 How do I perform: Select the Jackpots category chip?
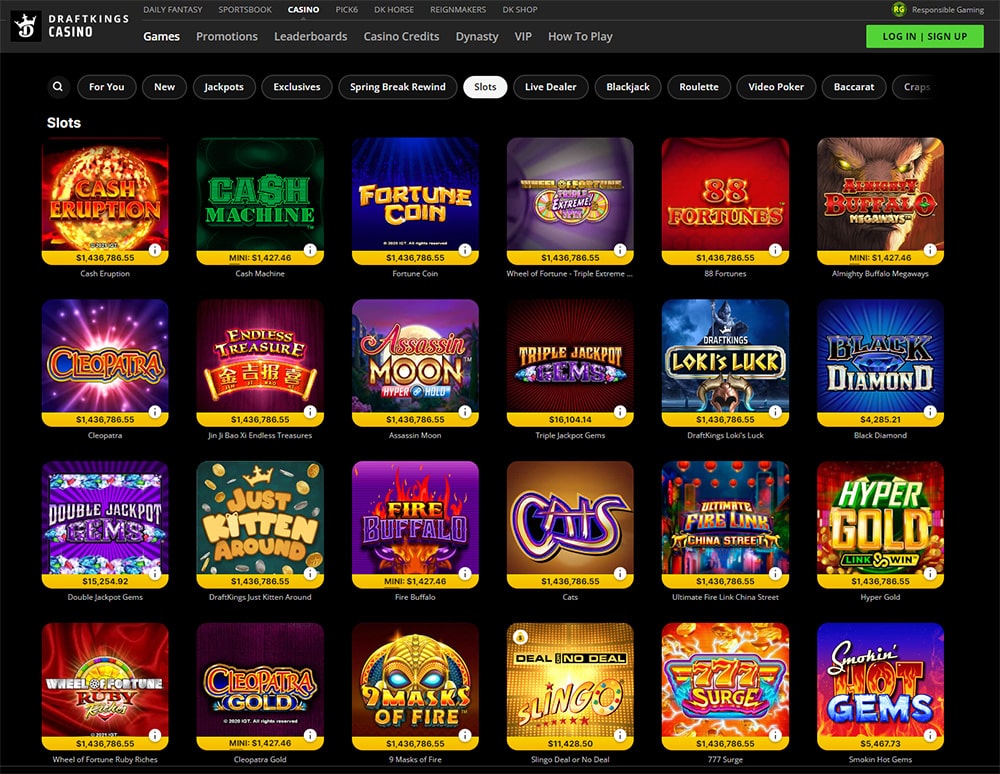pos(223,87)
